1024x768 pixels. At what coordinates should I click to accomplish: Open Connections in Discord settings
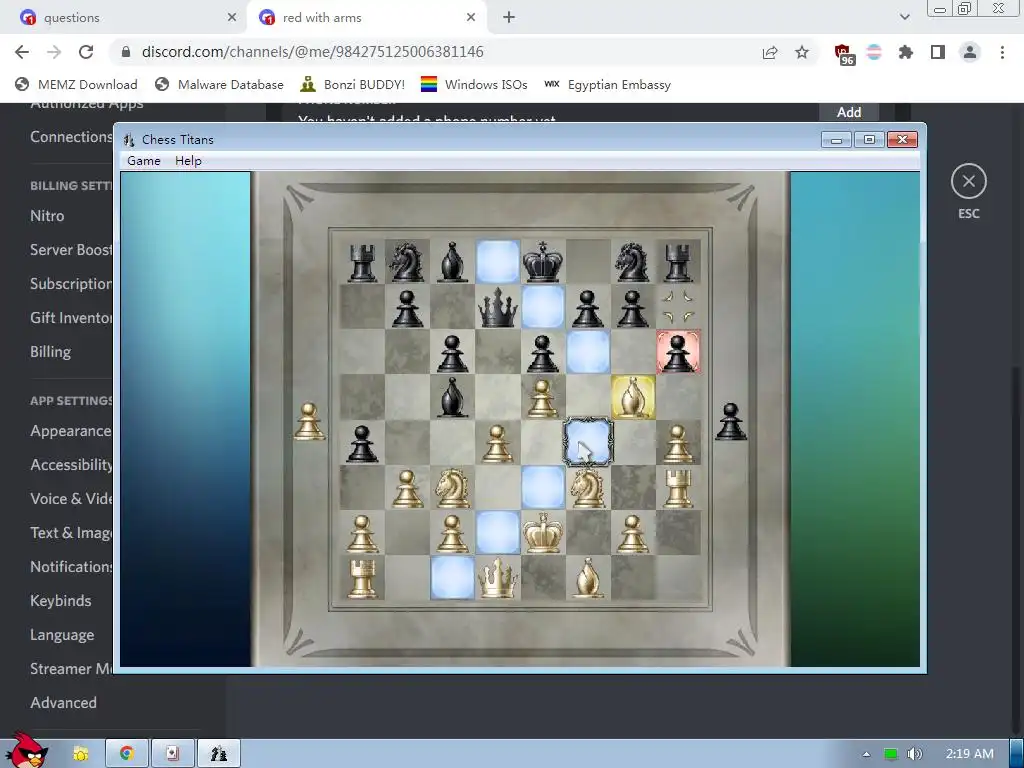click(x=71, y=136)
